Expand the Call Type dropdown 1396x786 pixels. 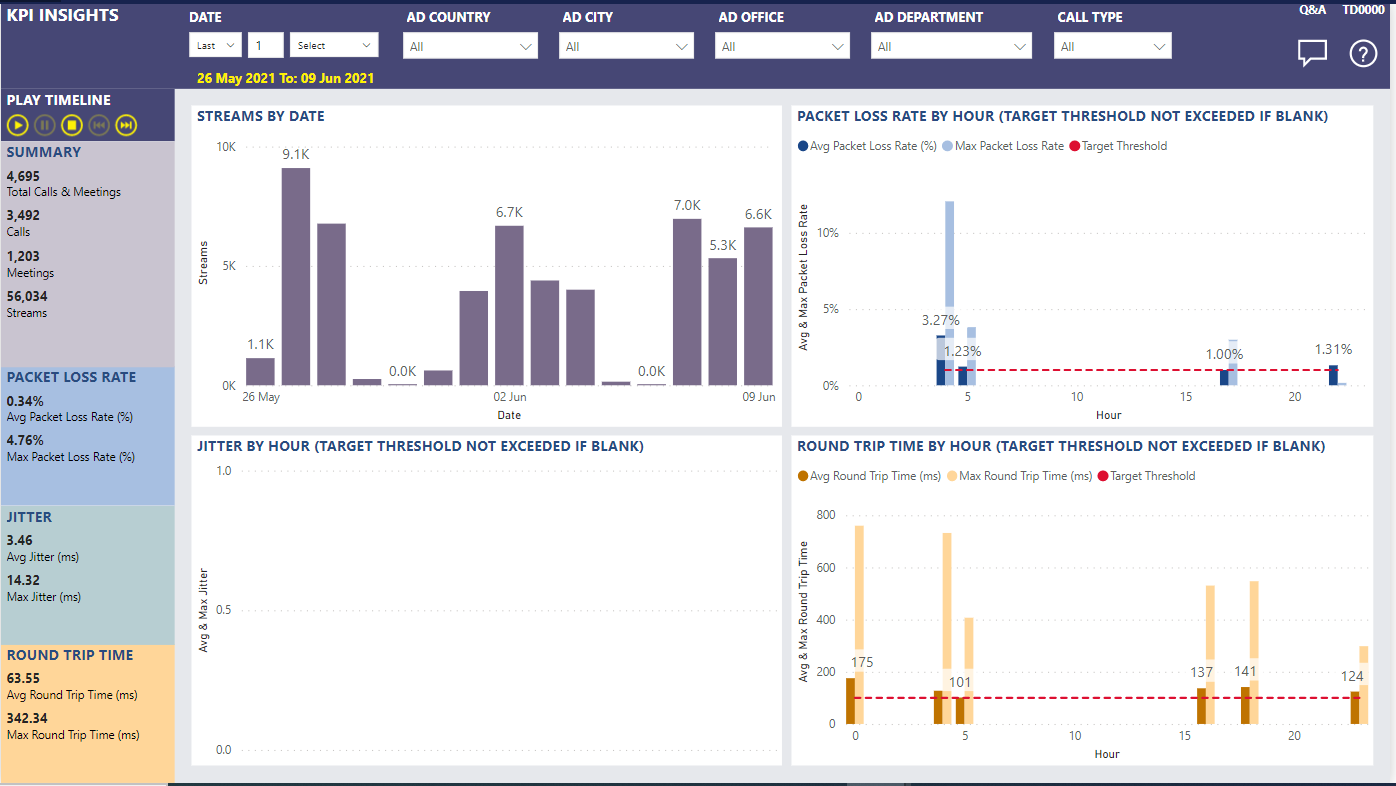(x=1112, y=46)
